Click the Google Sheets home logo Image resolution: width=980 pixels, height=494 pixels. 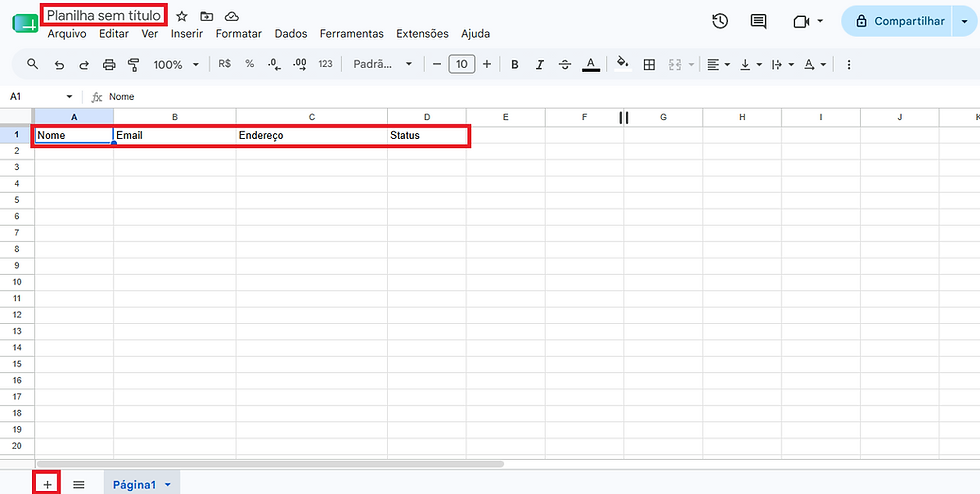(25, 23)
